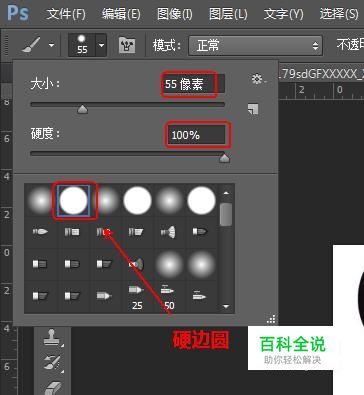364x395 pixels.
Task: Select the sixth top-row hard round brush
Action: tap(201, 201)
